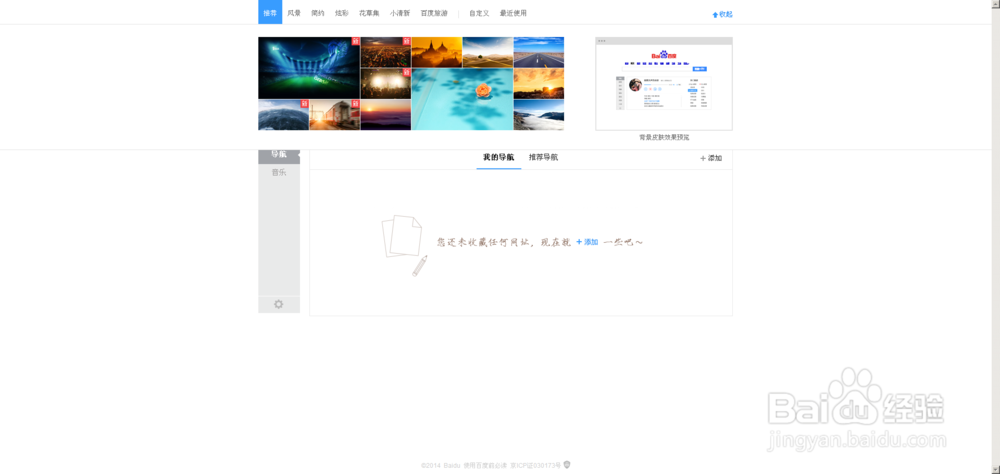Select the sea of clouds mountain skin
This screenshot has height=474, width=1000.
pos(539,115)
